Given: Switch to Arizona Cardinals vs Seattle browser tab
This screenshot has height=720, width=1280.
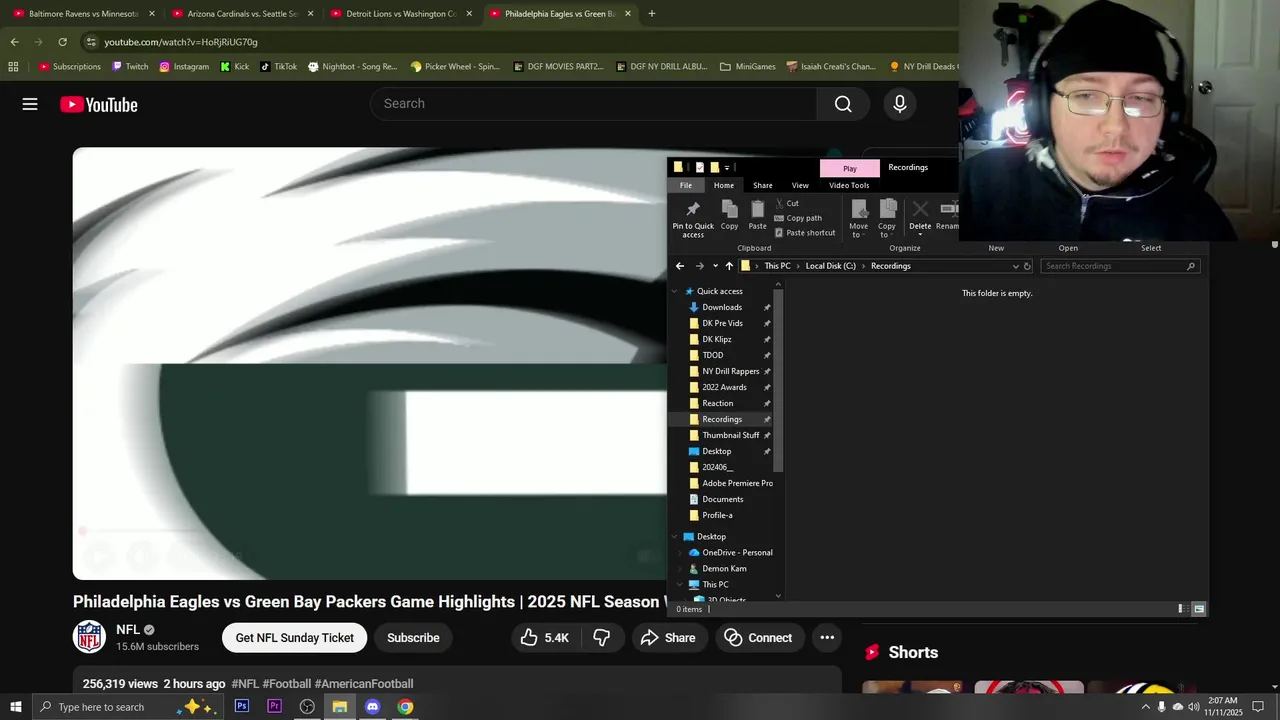Looking at the screenshot, I should [242, 14].
